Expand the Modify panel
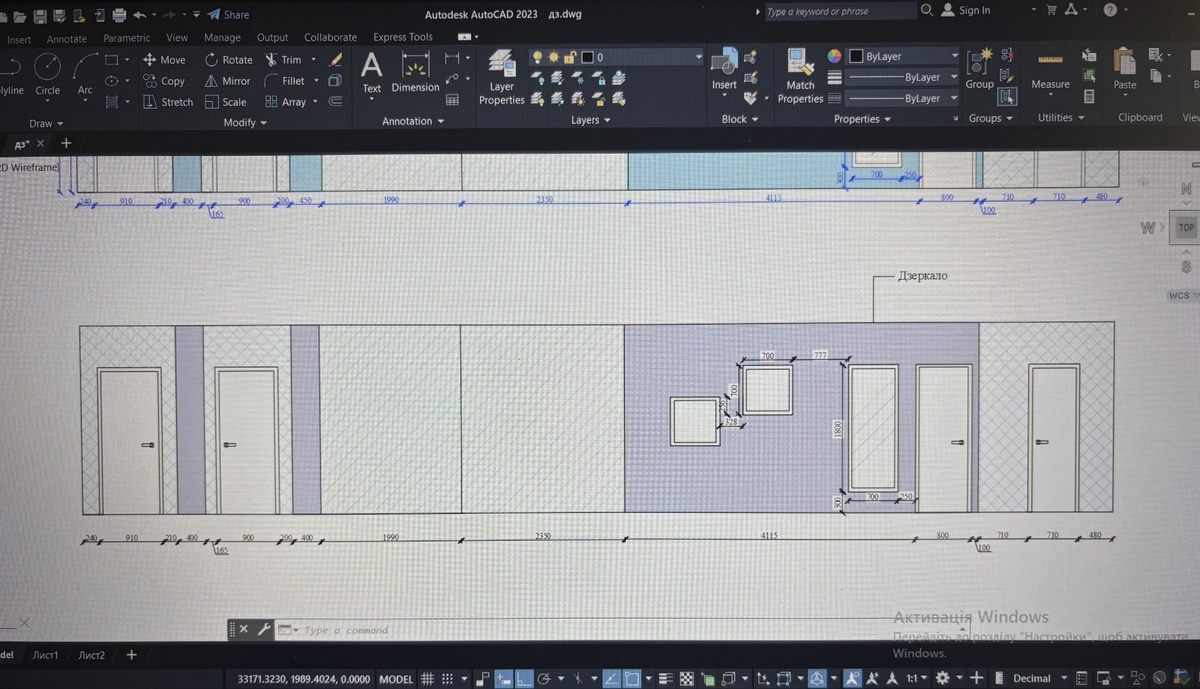 [245, 123]
